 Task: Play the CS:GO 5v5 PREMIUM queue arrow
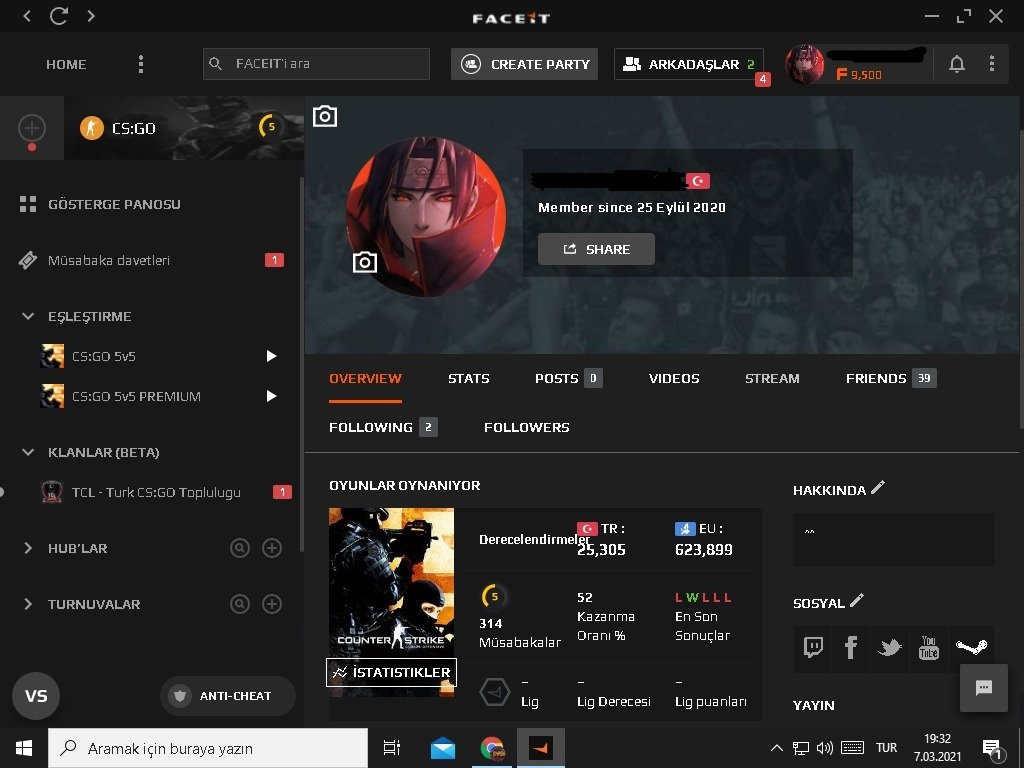point(272,396)
